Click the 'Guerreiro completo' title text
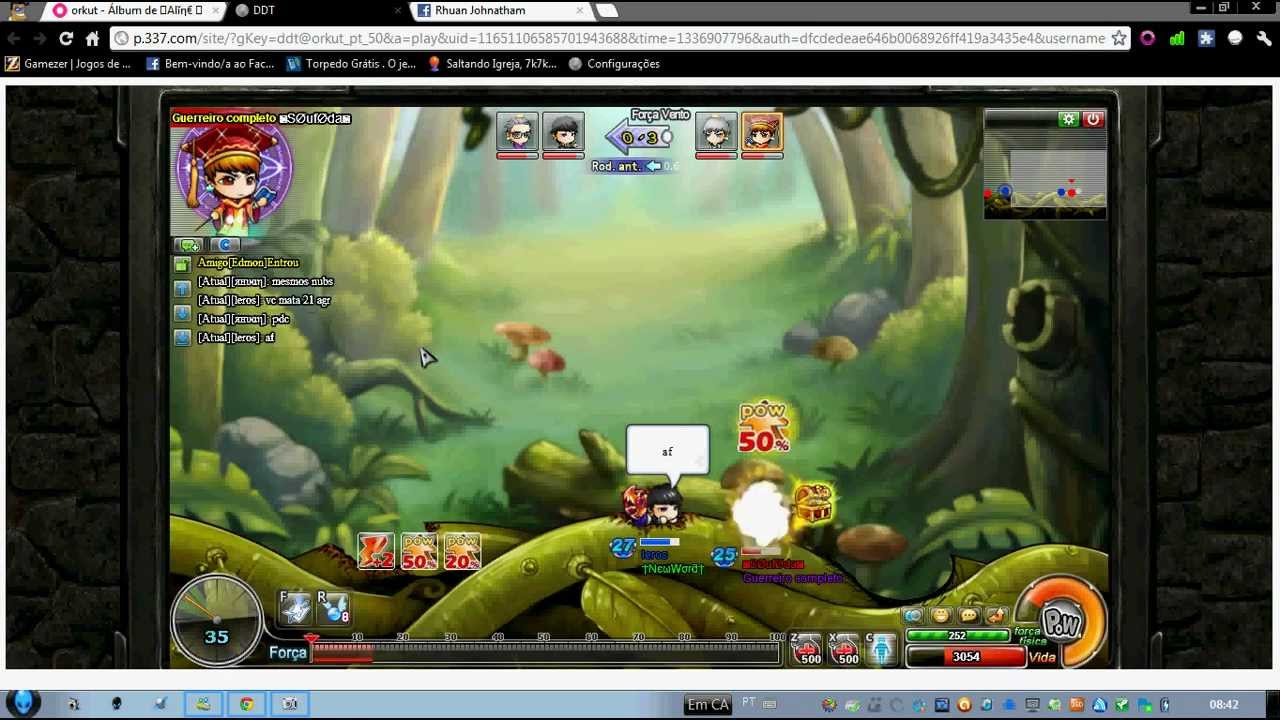The height and width of the screenshot is (720, 1280). (x=224, y=118)
